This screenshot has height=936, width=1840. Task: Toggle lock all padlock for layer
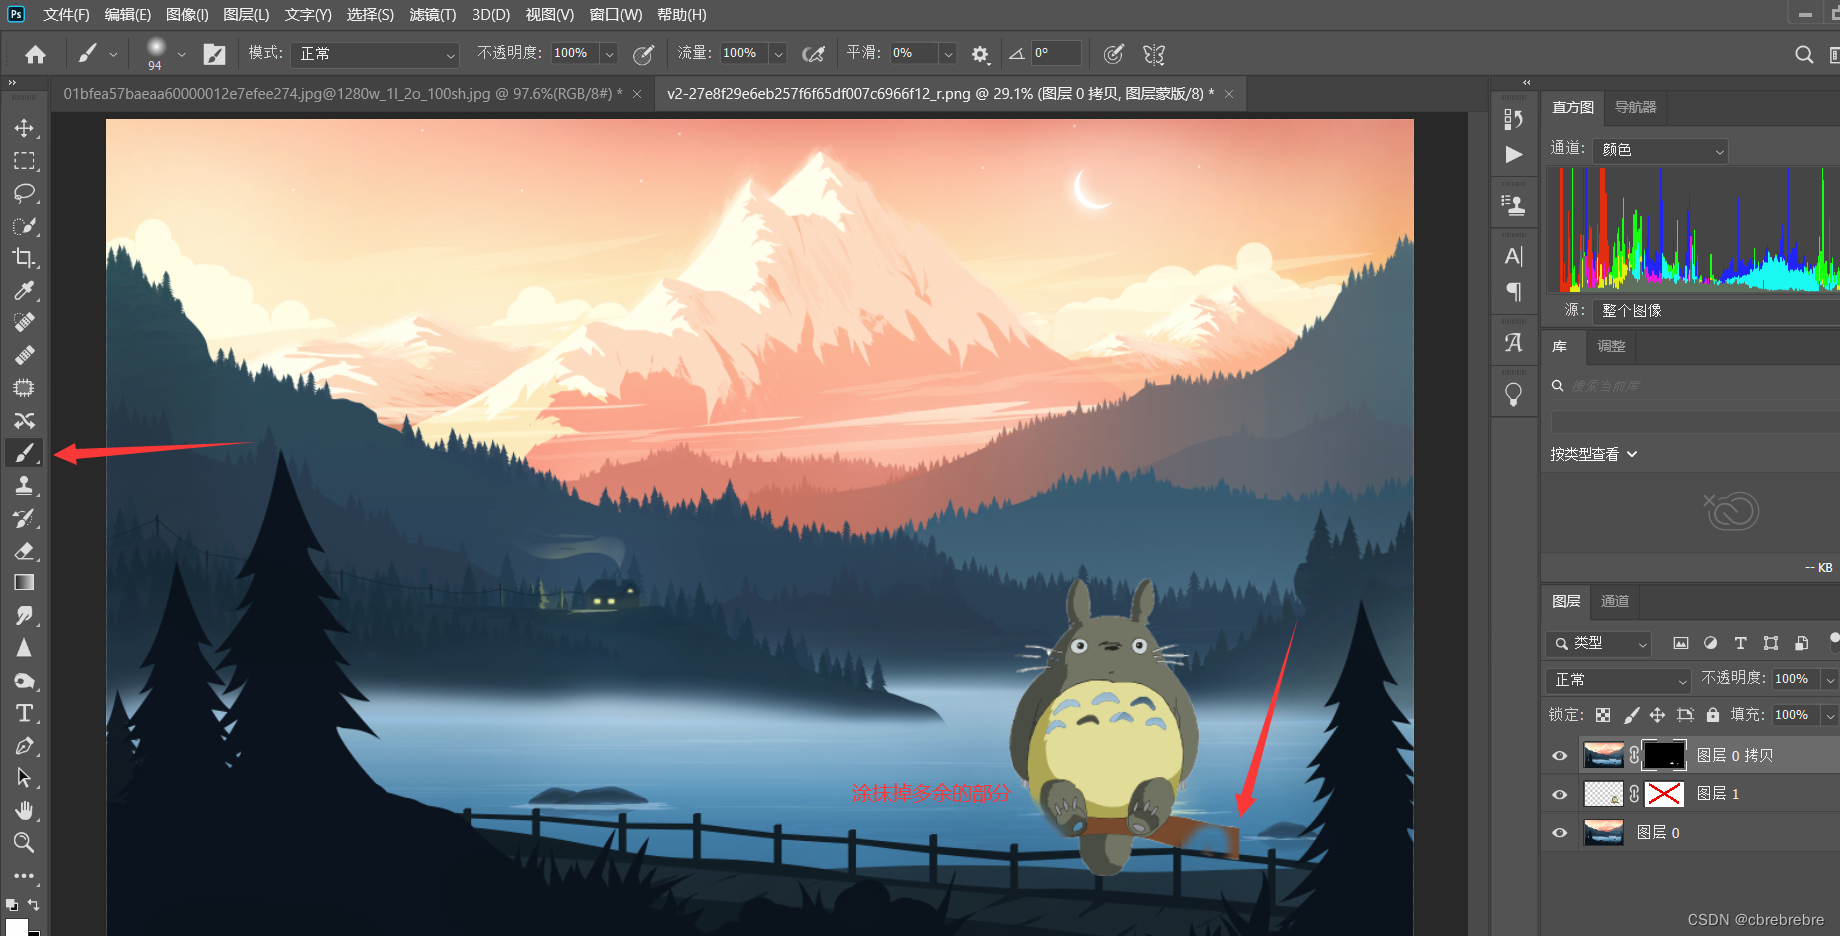tap(1713, 715)
